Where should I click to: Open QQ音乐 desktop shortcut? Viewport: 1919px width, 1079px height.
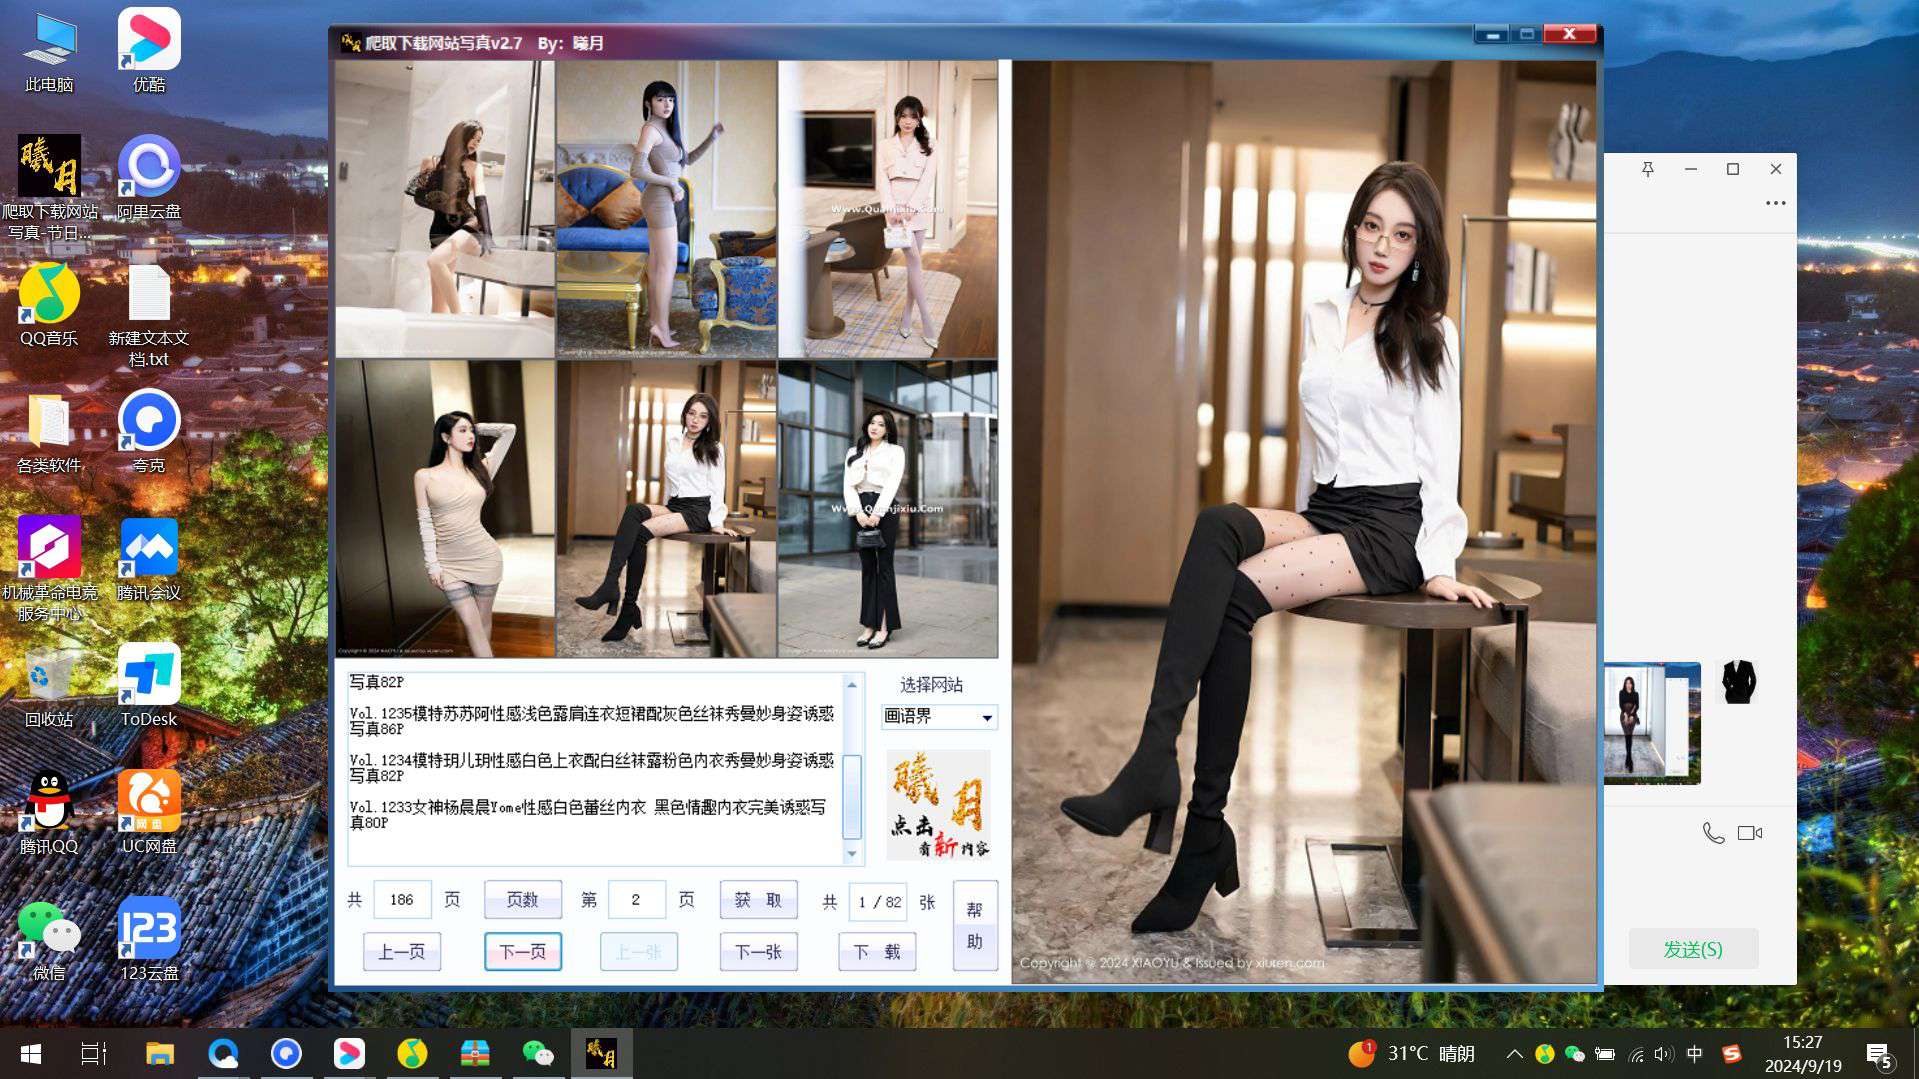click(49, 304)
